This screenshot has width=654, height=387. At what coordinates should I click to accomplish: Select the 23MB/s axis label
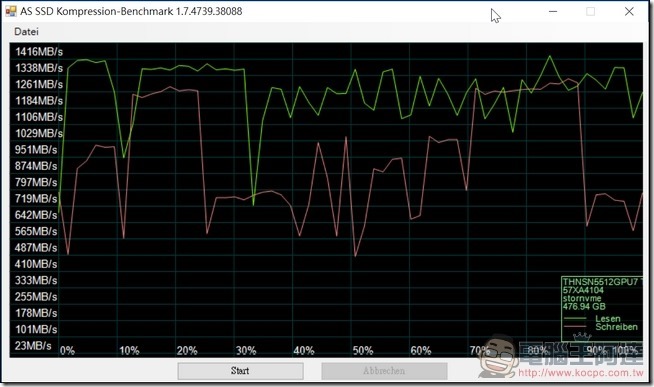(33, 346)
